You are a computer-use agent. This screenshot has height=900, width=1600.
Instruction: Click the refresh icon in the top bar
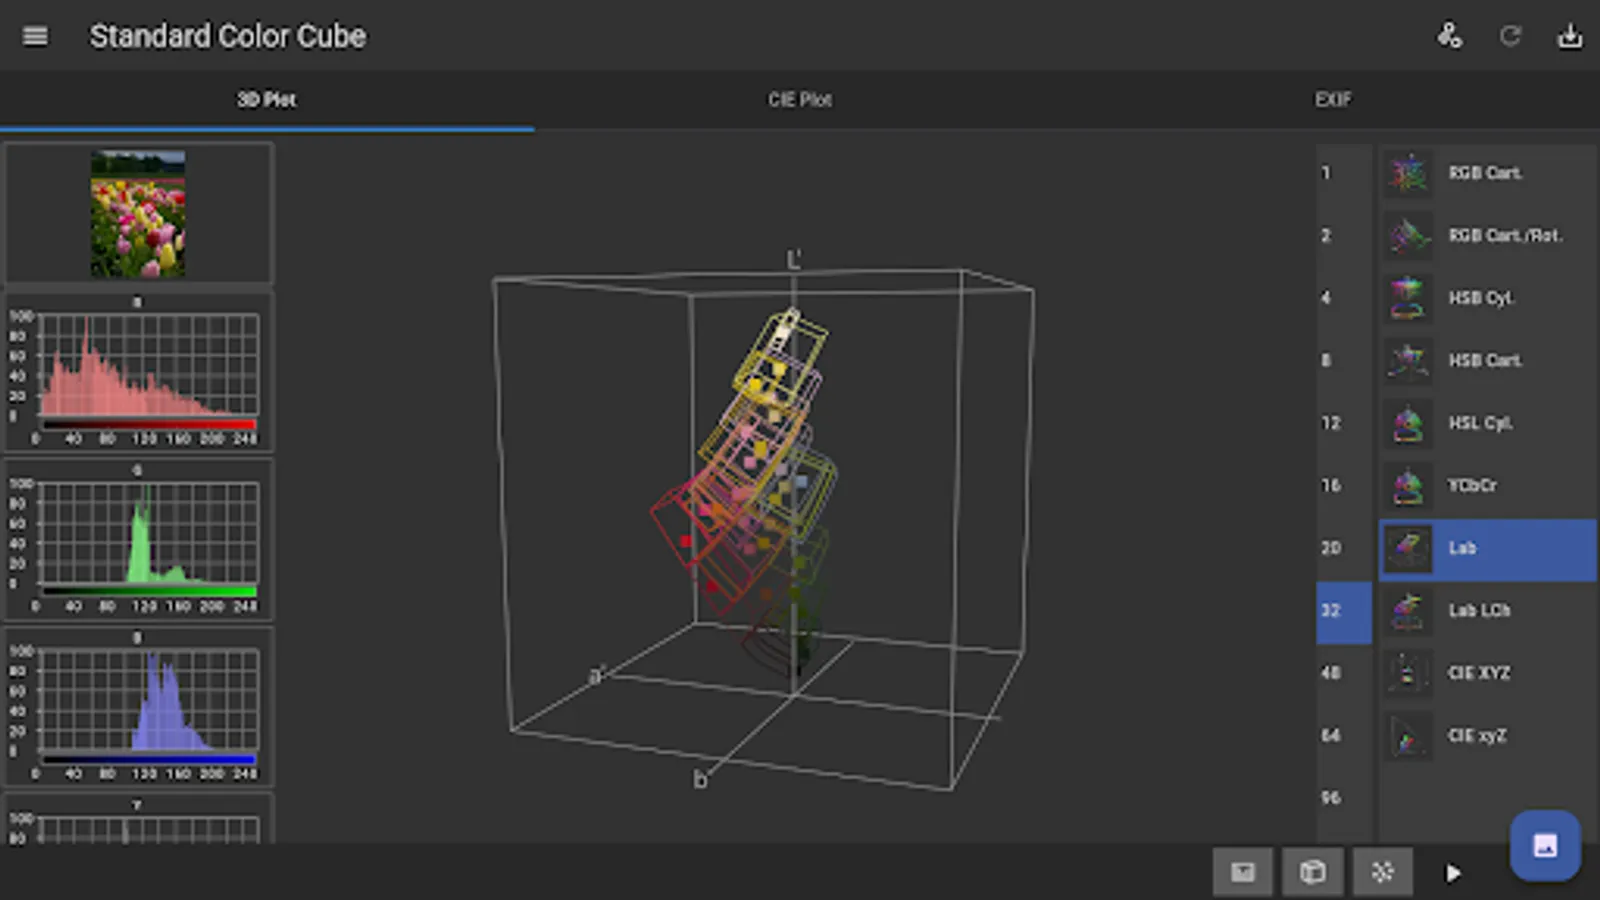coord(1510,36)
